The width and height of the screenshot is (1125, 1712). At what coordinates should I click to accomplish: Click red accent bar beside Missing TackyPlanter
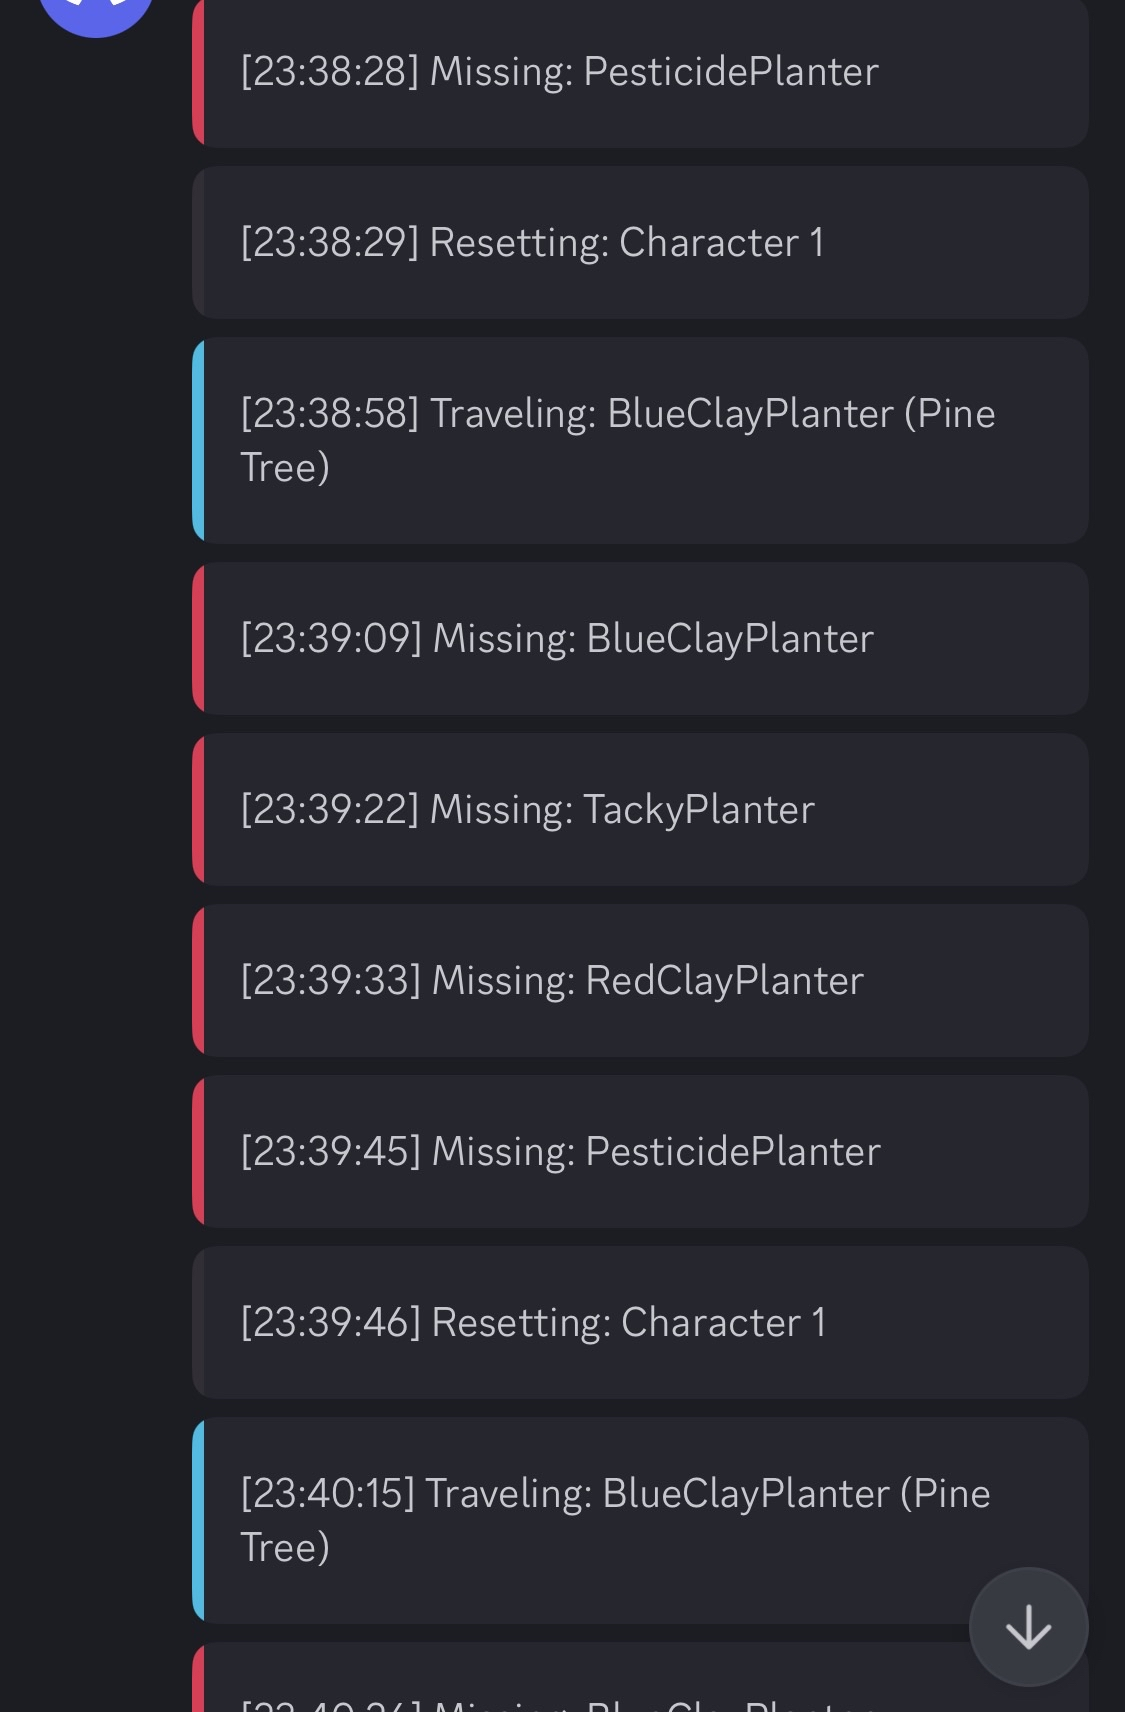198,810
